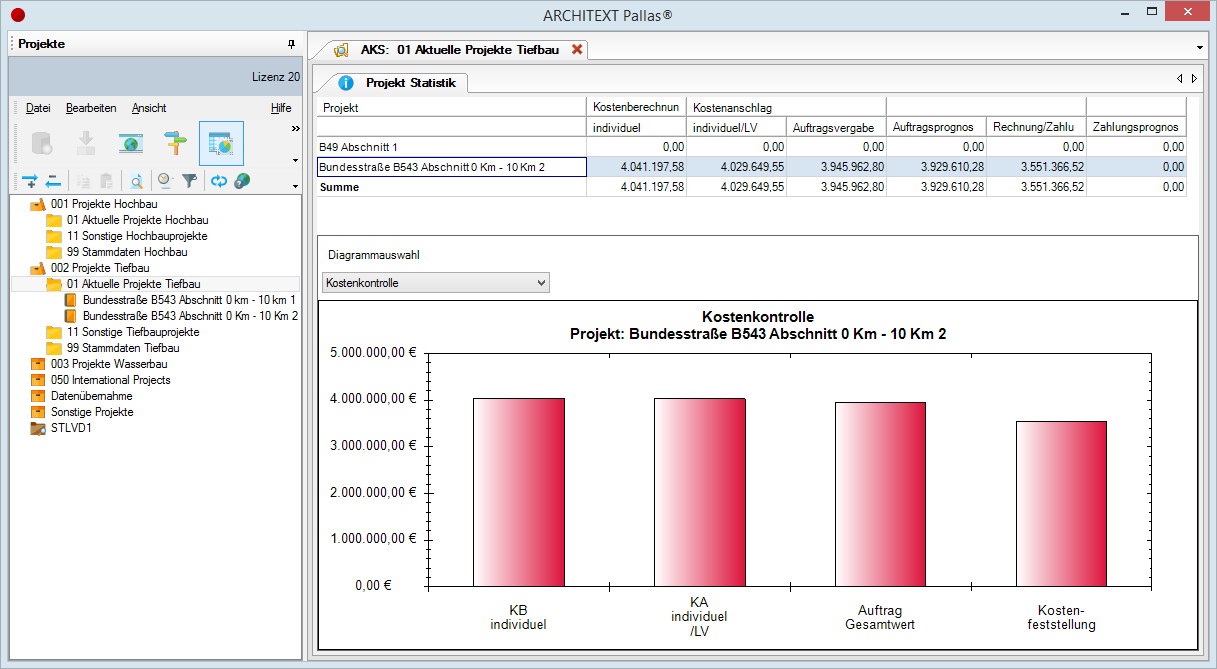The width and height of the screenshot is (1217, 669).
Task: Click the KB individuel chart bar
Action: [x=518, y=492]
